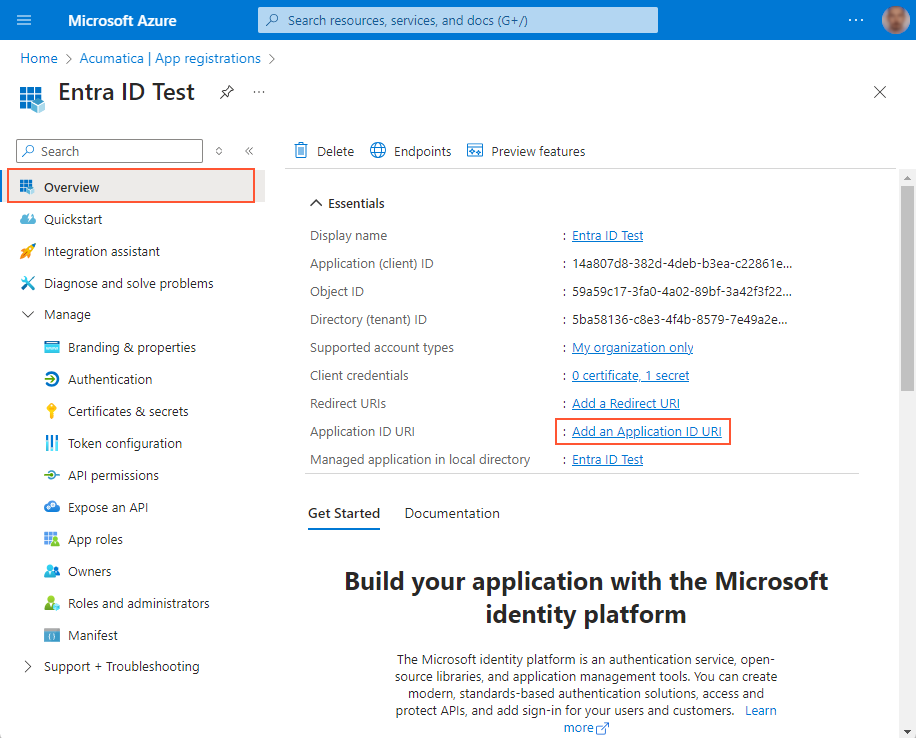
Task: Open the user account avatar
Action: pos(895,20)
